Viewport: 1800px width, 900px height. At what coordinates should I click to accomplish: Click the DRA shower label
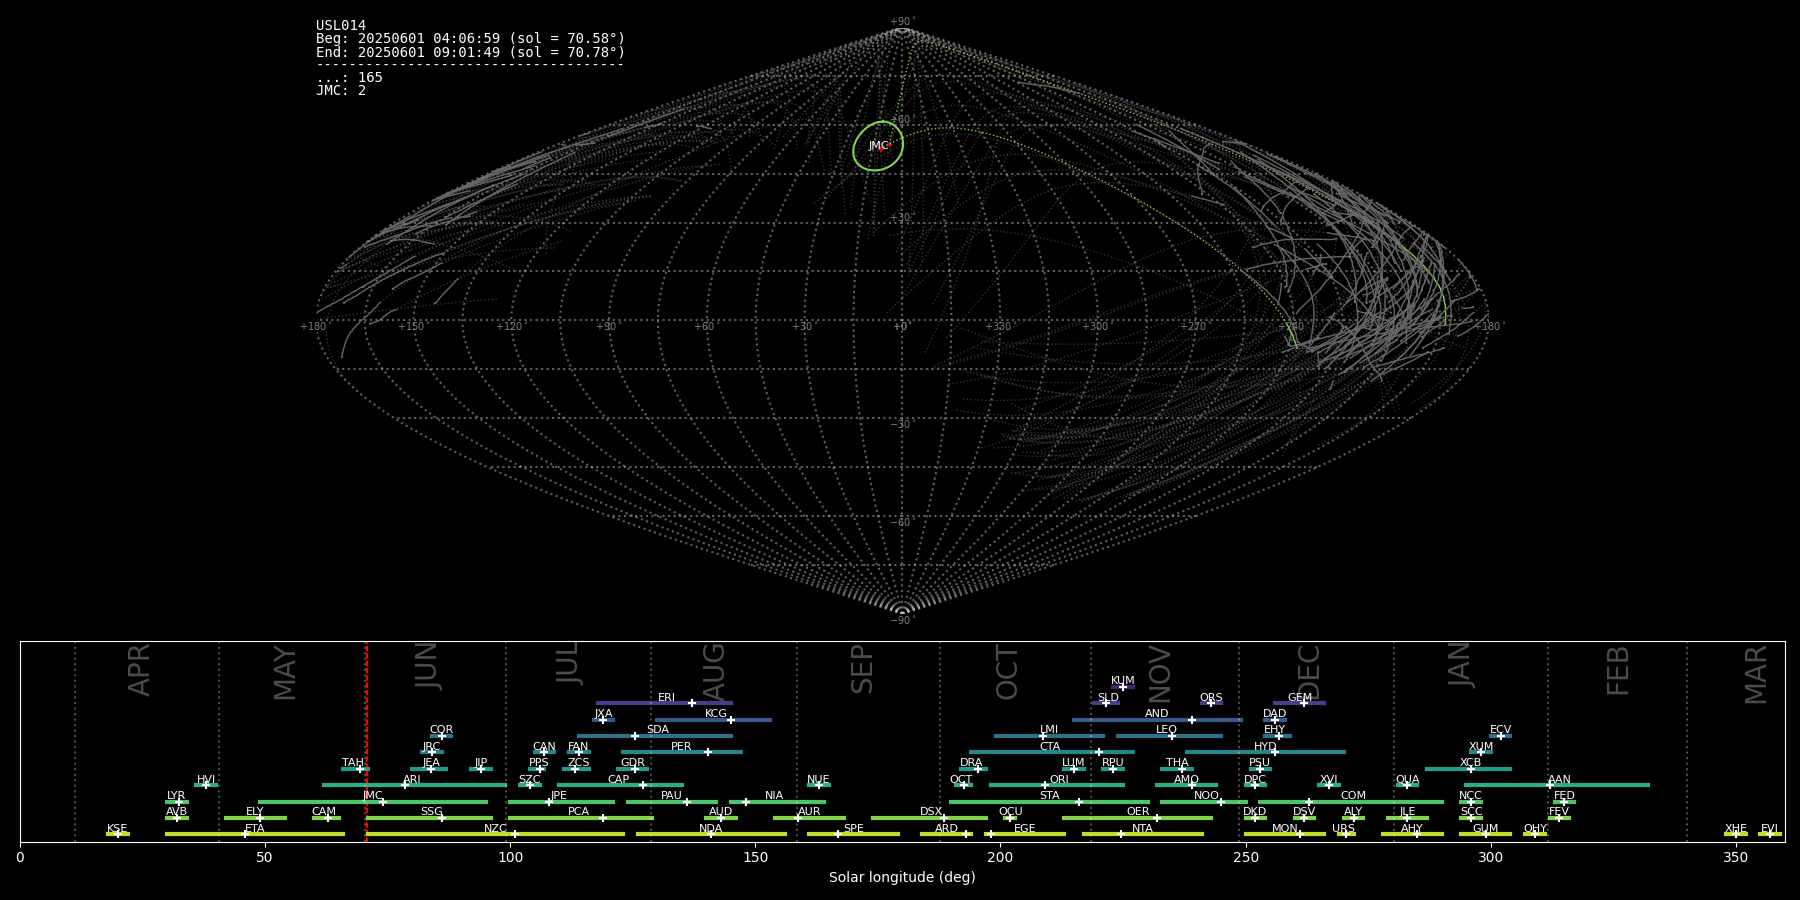click(x=971, y=763)
